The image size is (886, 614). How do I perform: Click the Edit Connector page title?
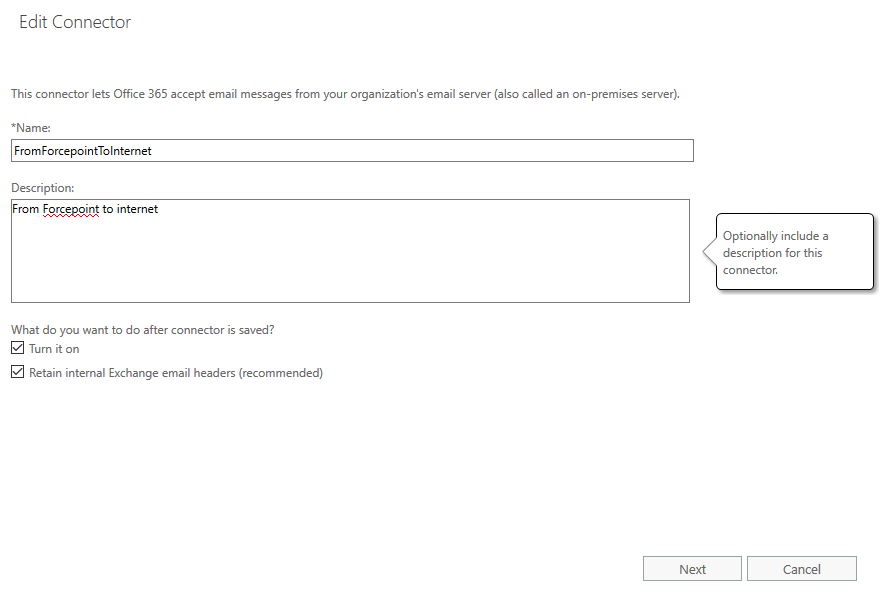point(75,22)
